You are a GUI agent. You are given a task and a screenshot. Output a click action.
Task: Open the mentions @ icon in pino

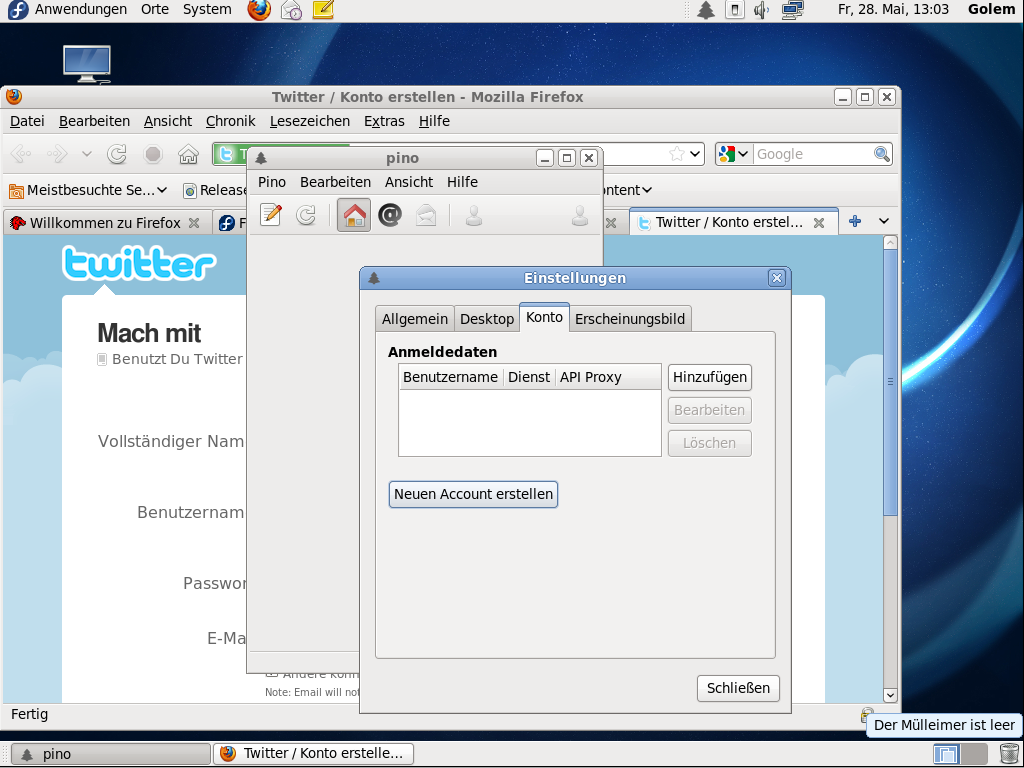pos(390,215)
